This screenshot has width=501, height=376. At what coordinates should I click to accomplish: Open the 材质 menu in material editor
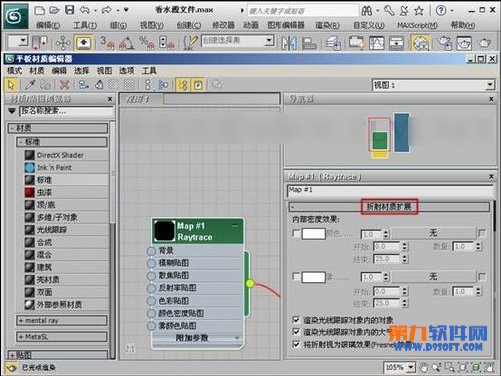[x=37, y=71]
